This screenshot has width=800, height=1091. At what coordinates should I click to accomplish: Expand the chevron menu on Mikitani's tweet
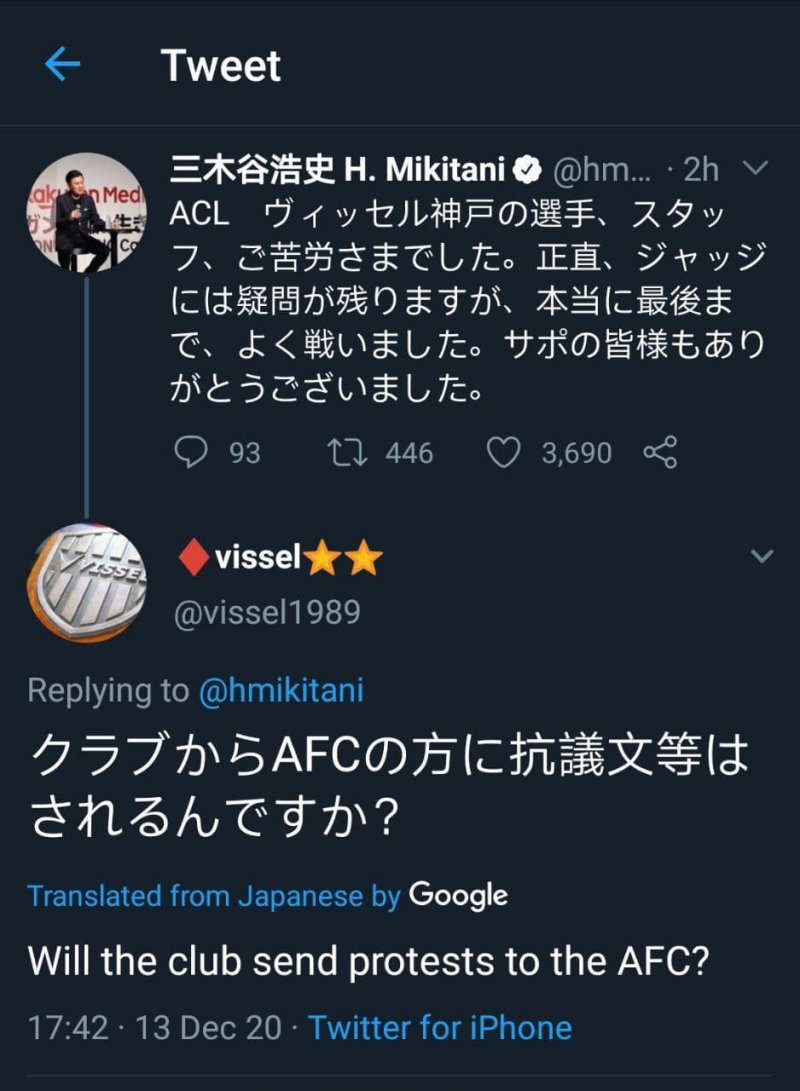click(757, 168)
